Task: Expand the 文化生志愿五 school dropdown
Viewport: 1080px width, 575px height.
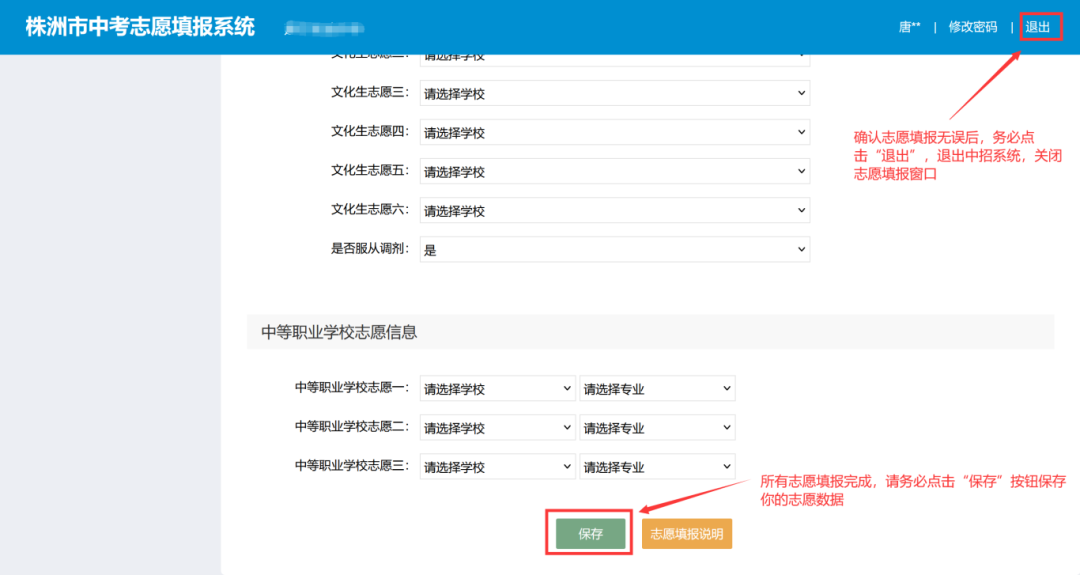Action: pos(614,171)
